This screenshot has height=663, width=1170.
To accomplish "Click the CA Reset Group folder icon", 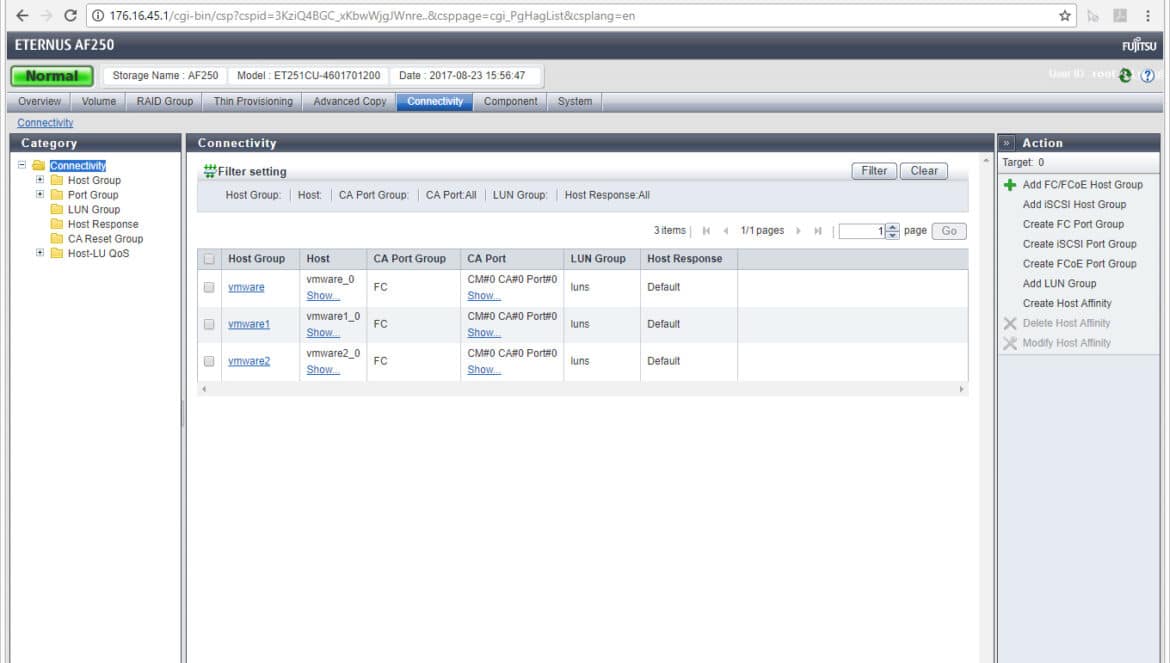I will click(x=57, y=239).
